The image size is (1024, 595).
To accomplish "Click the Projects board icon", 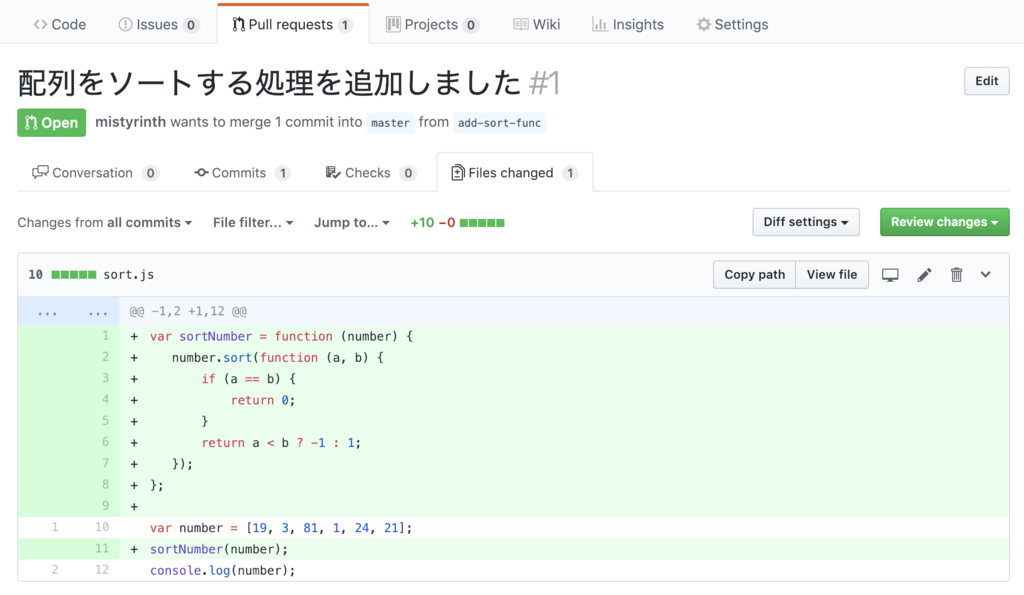I will click(x=393, y=25).
